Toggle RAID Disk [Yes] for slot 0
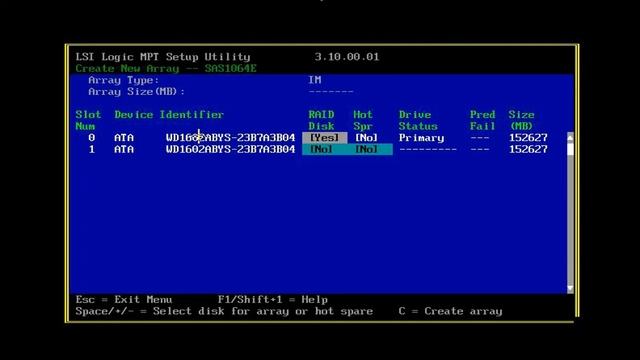This screenshot has width=640, height=360. pos(324,138)
